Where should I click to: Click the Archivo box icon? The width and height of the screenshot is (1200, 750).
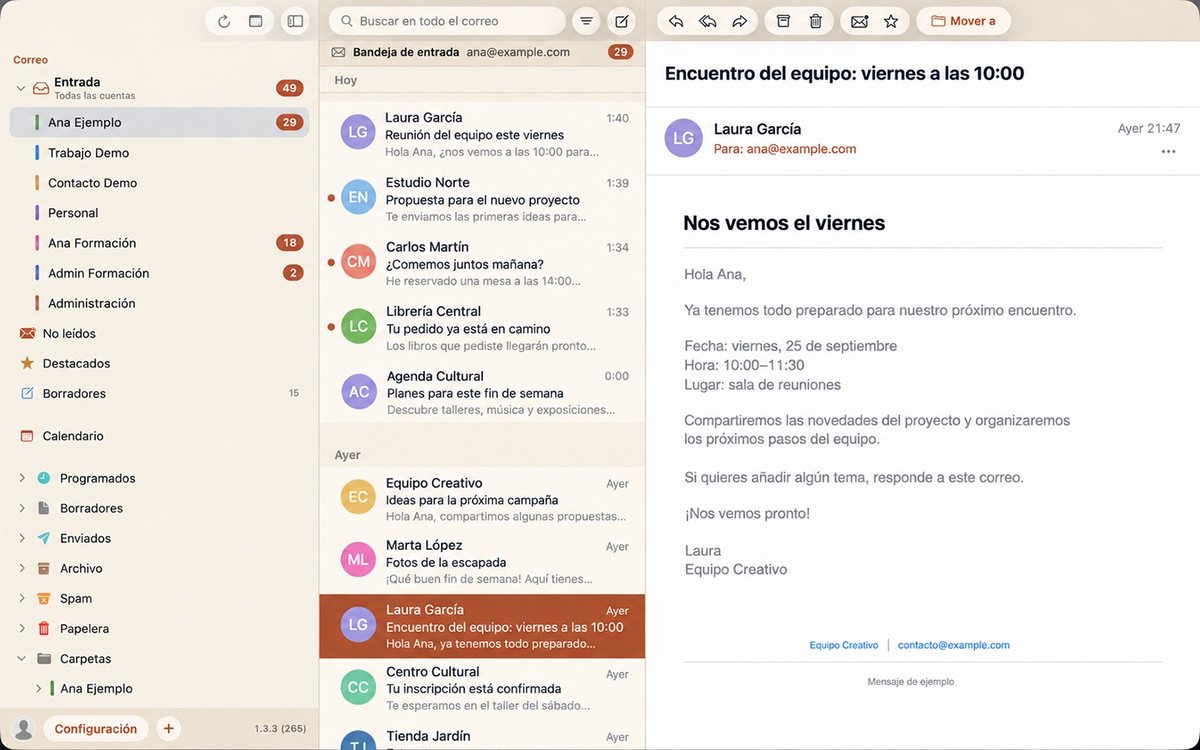tap(44, 568)
